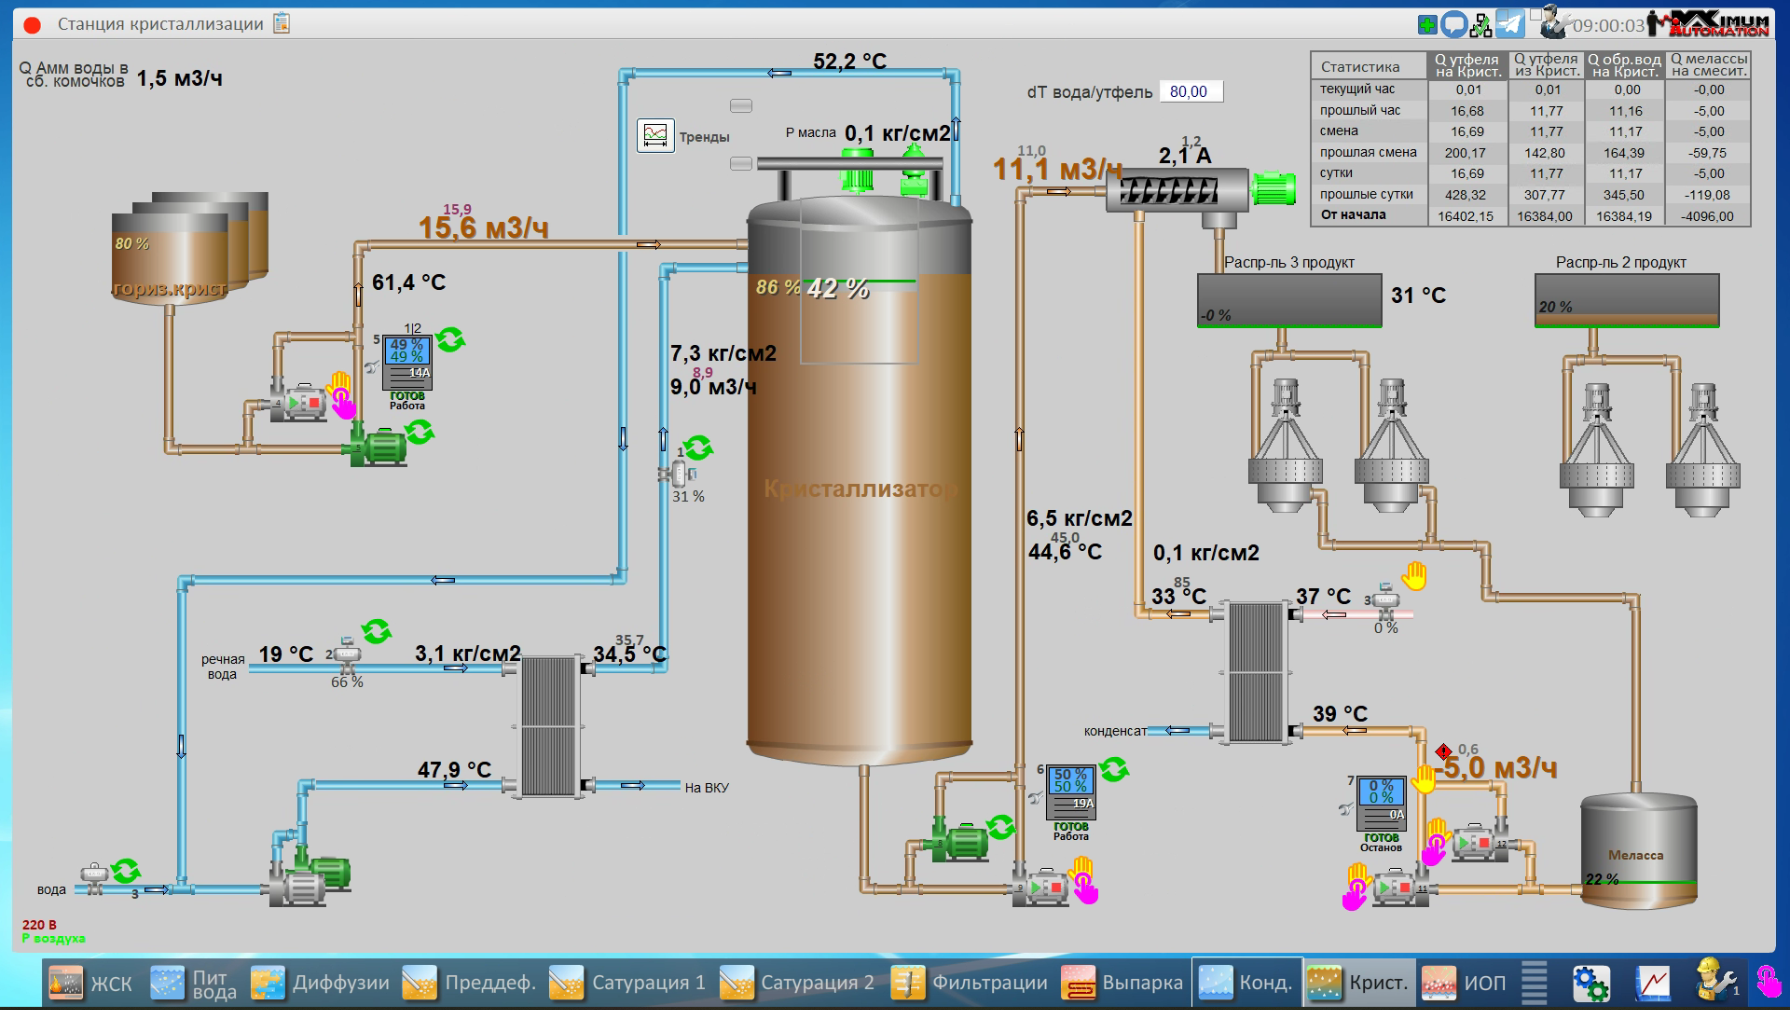Toggle the small gray switch above Р масла
Image resolution: width=1790 pixels, height=1010 pixels.
tap(741, 106)
